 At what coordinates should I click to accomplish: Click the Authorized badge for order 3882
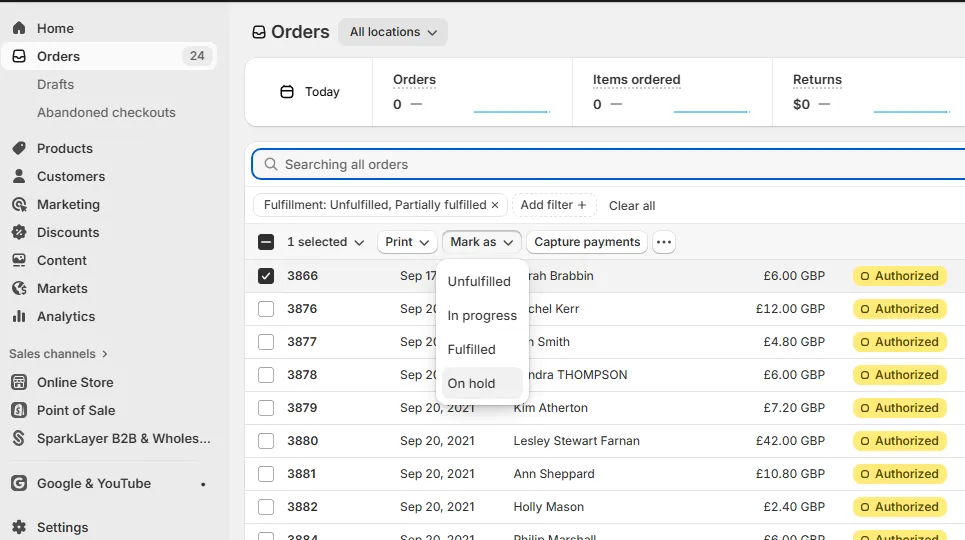[899, 507]
